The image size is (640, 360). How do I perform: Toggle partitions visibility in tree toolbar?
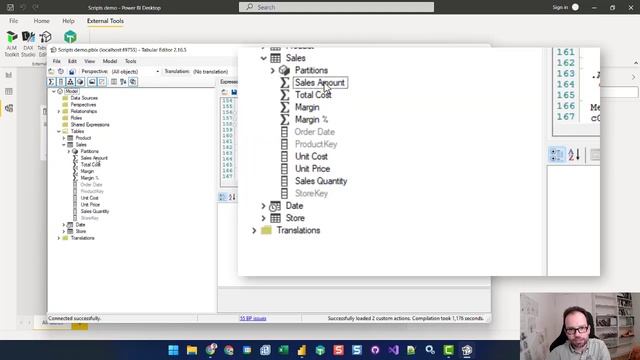80,82
